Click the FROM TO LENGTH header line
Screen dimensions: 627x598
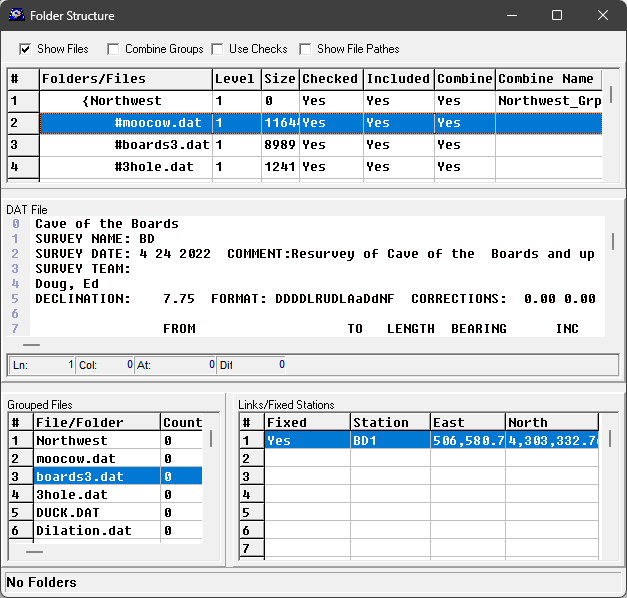point(371,329)
